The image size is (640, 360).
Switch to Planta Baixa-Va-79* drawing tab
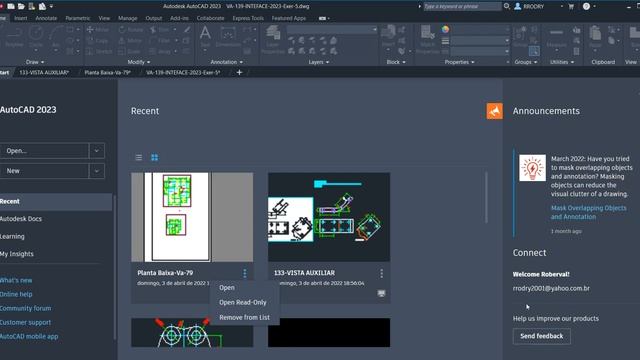pos(107,72)
